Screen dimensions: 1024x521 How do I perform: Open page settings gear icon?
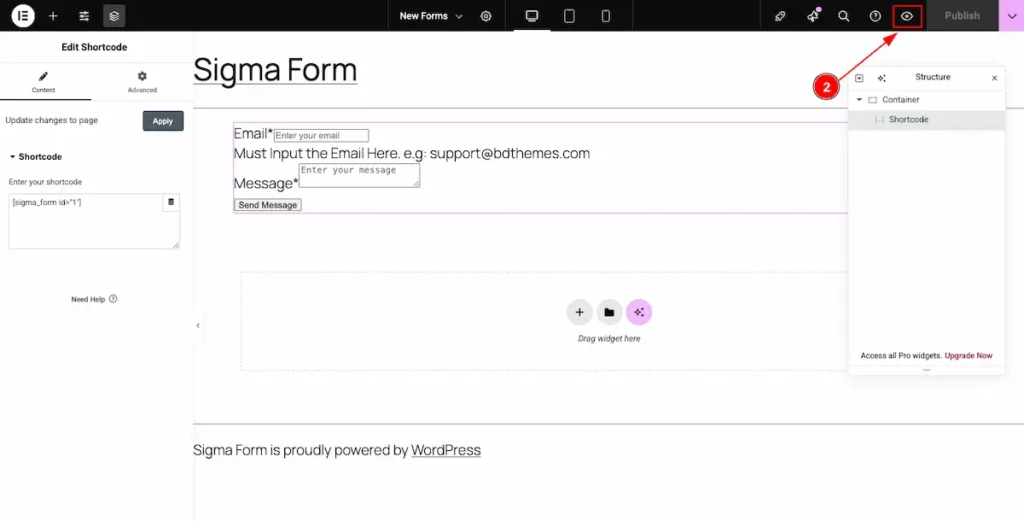coord(486,16)
